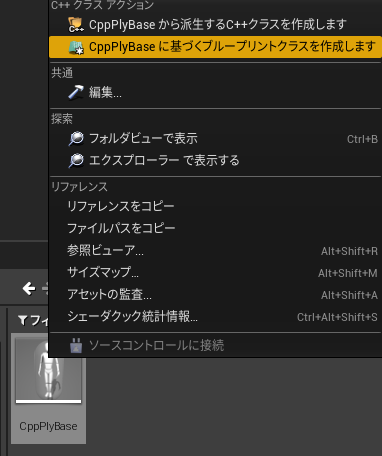Open シェーダクック統計情報... entry
382x456 pixels.
click(215, 317)
